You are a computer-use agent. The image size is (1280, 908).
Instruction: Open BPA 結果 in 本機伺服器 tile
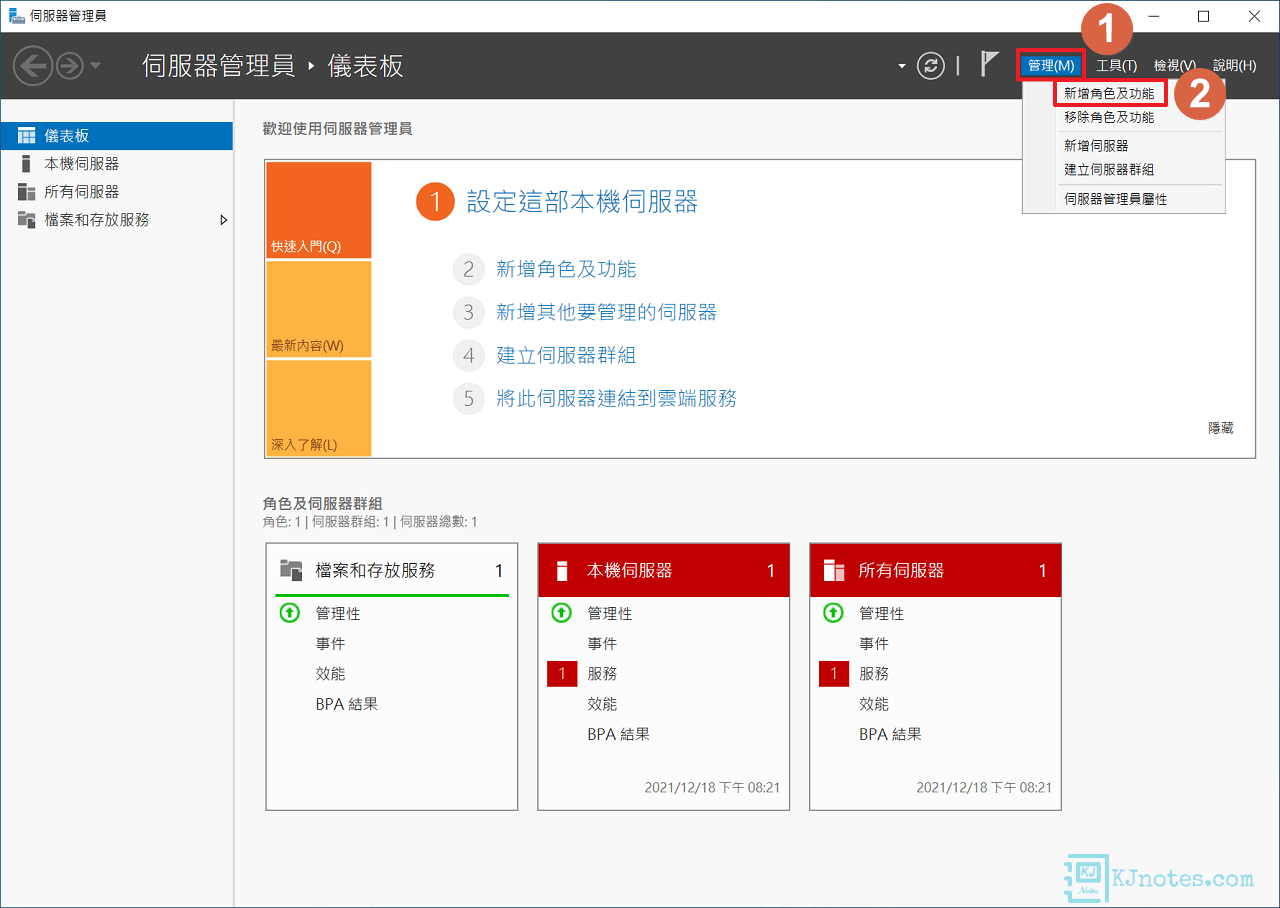619,734
